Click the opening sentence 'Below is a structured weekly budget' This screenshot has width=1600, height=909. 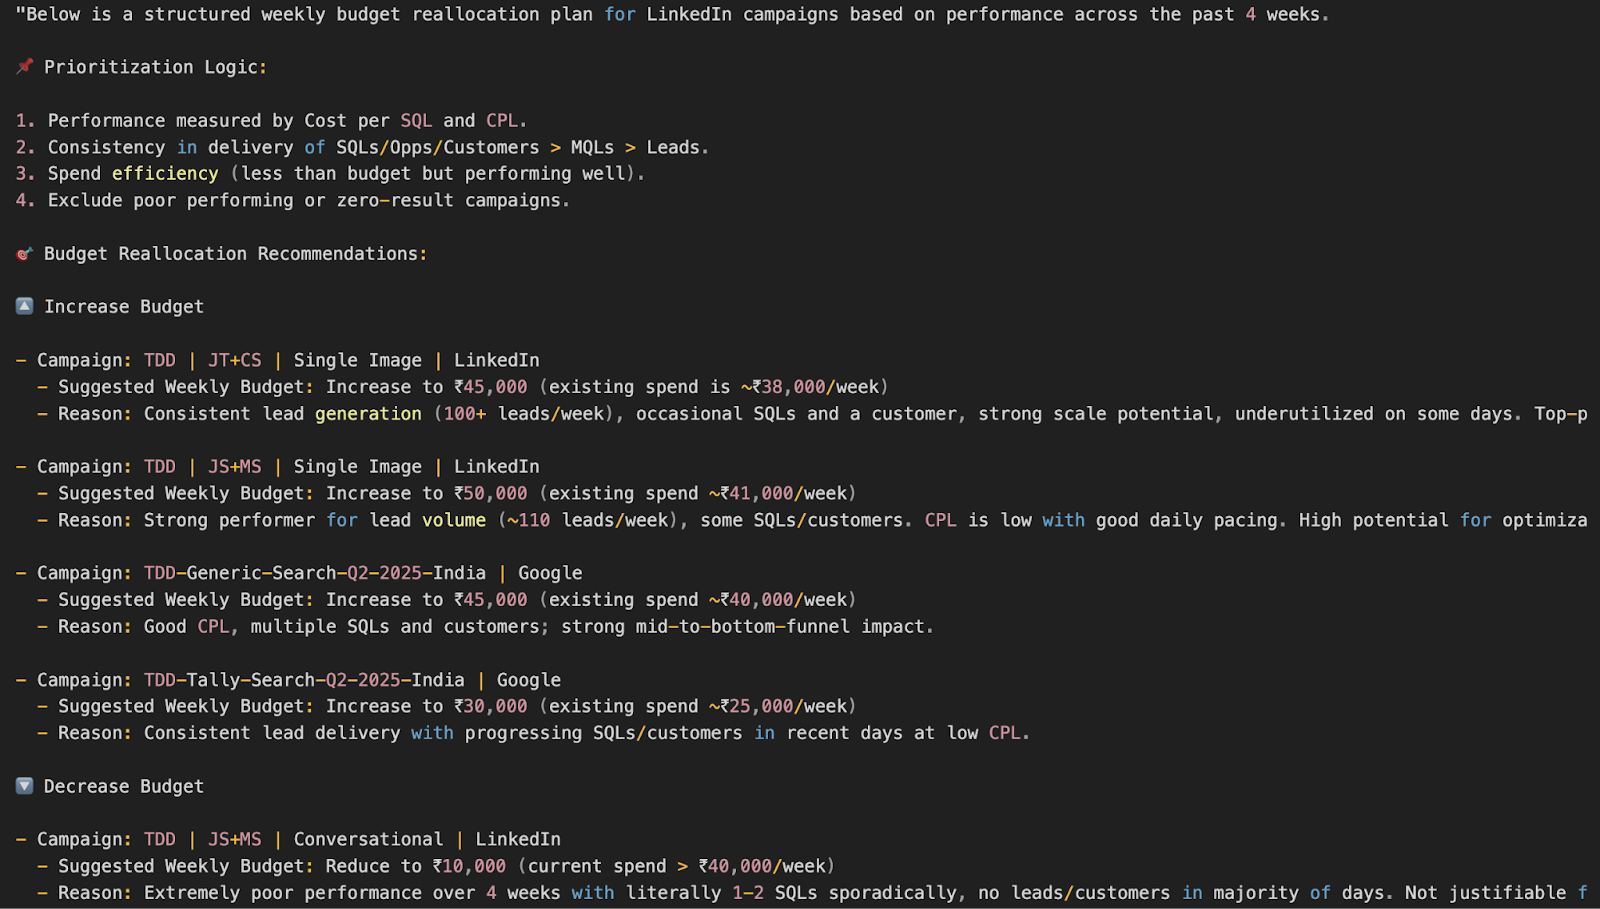[672, 15]
